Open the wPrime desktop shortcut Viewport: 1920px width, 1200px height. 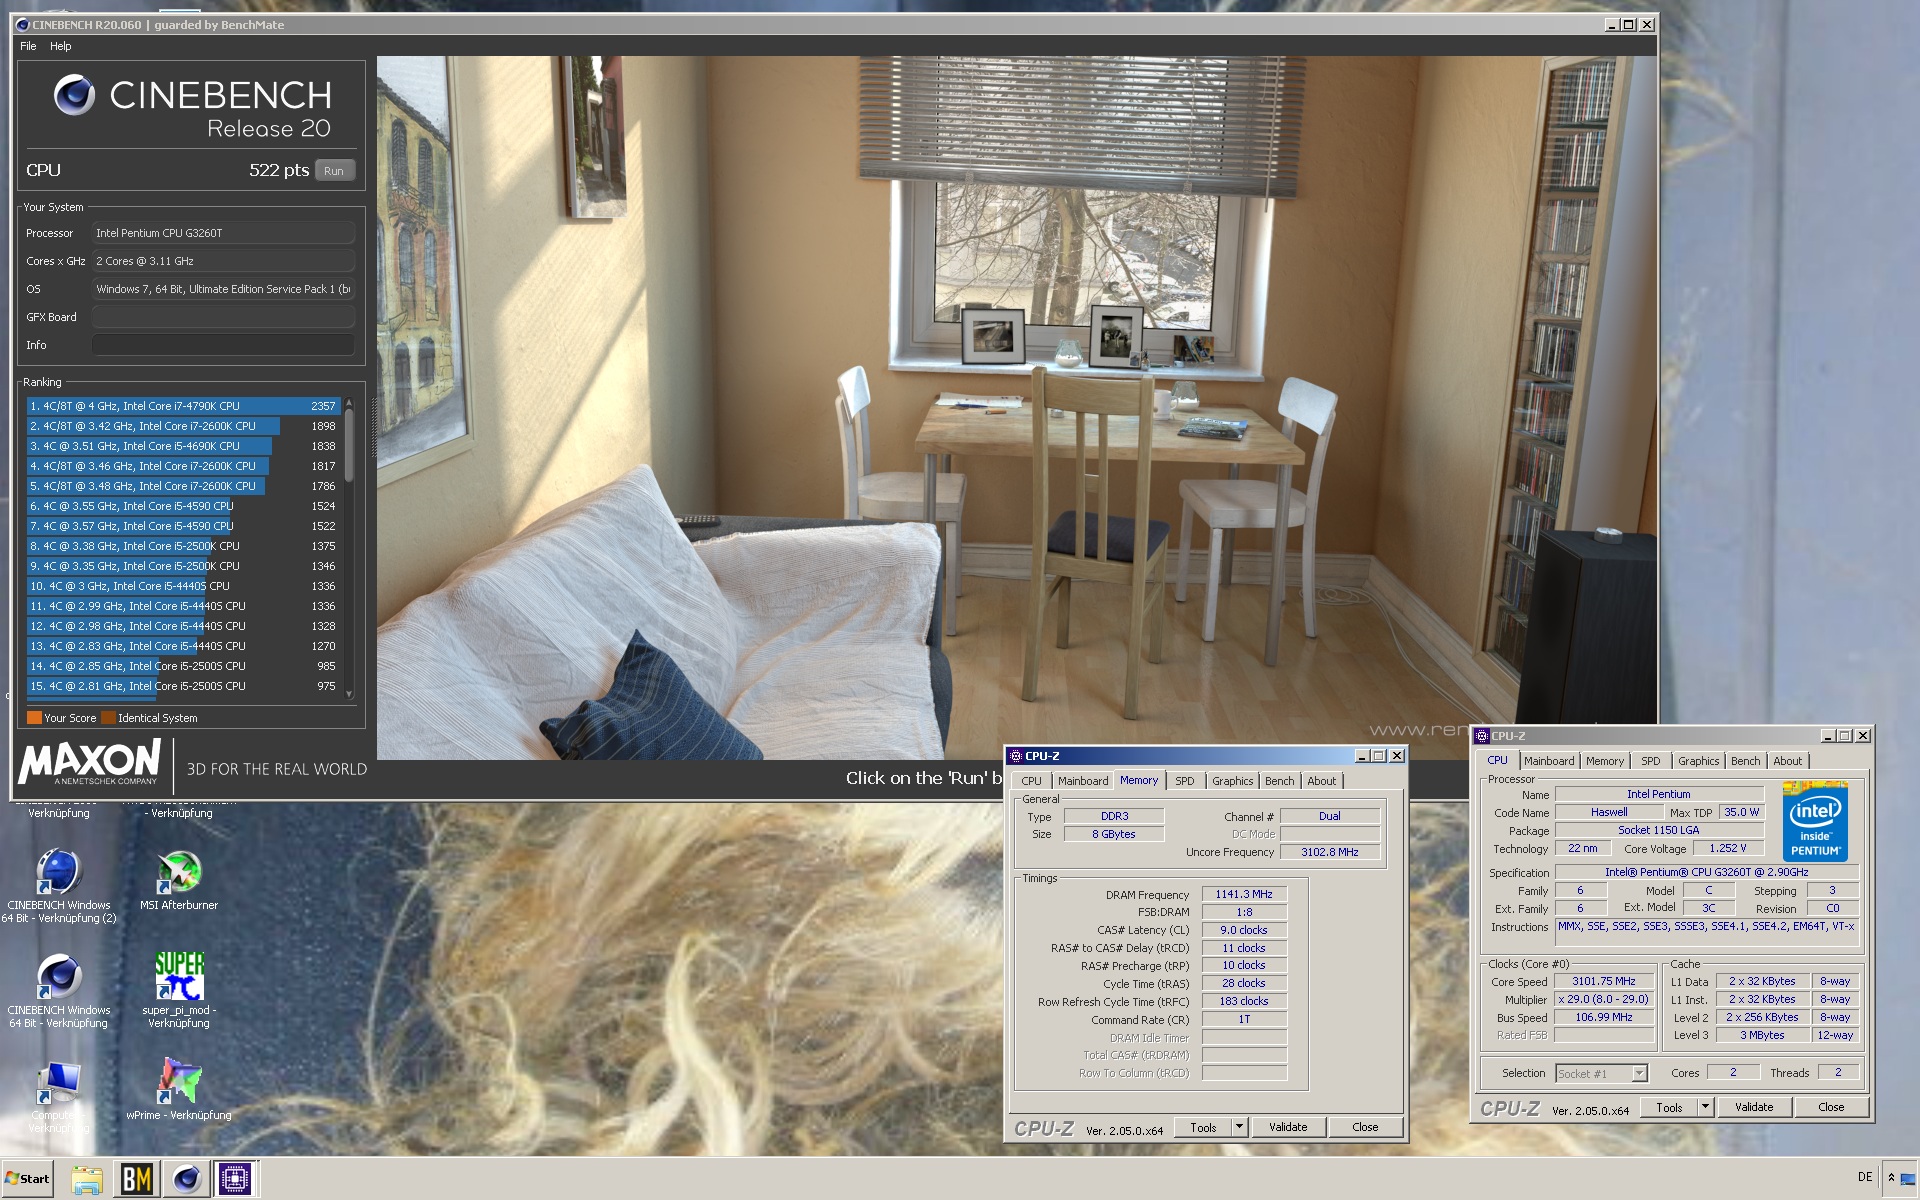tap(179, 1089)
